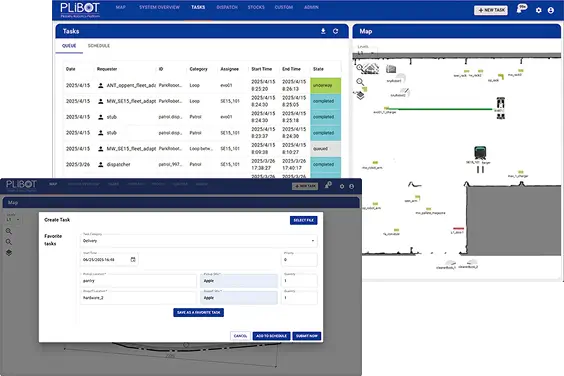
Task: Select the tinyRobot1 marker on the map
Action: tap(400, 77)
